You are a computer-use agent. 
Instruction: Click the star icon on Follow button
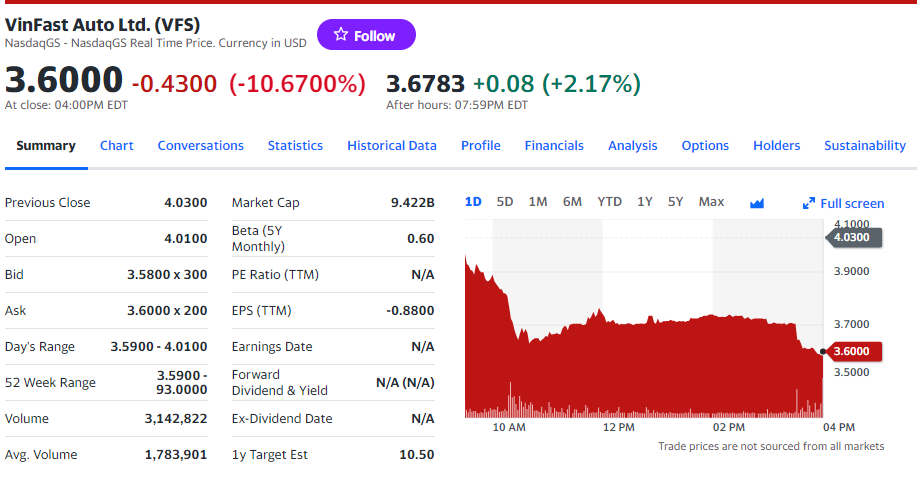(x=341, y=35)
